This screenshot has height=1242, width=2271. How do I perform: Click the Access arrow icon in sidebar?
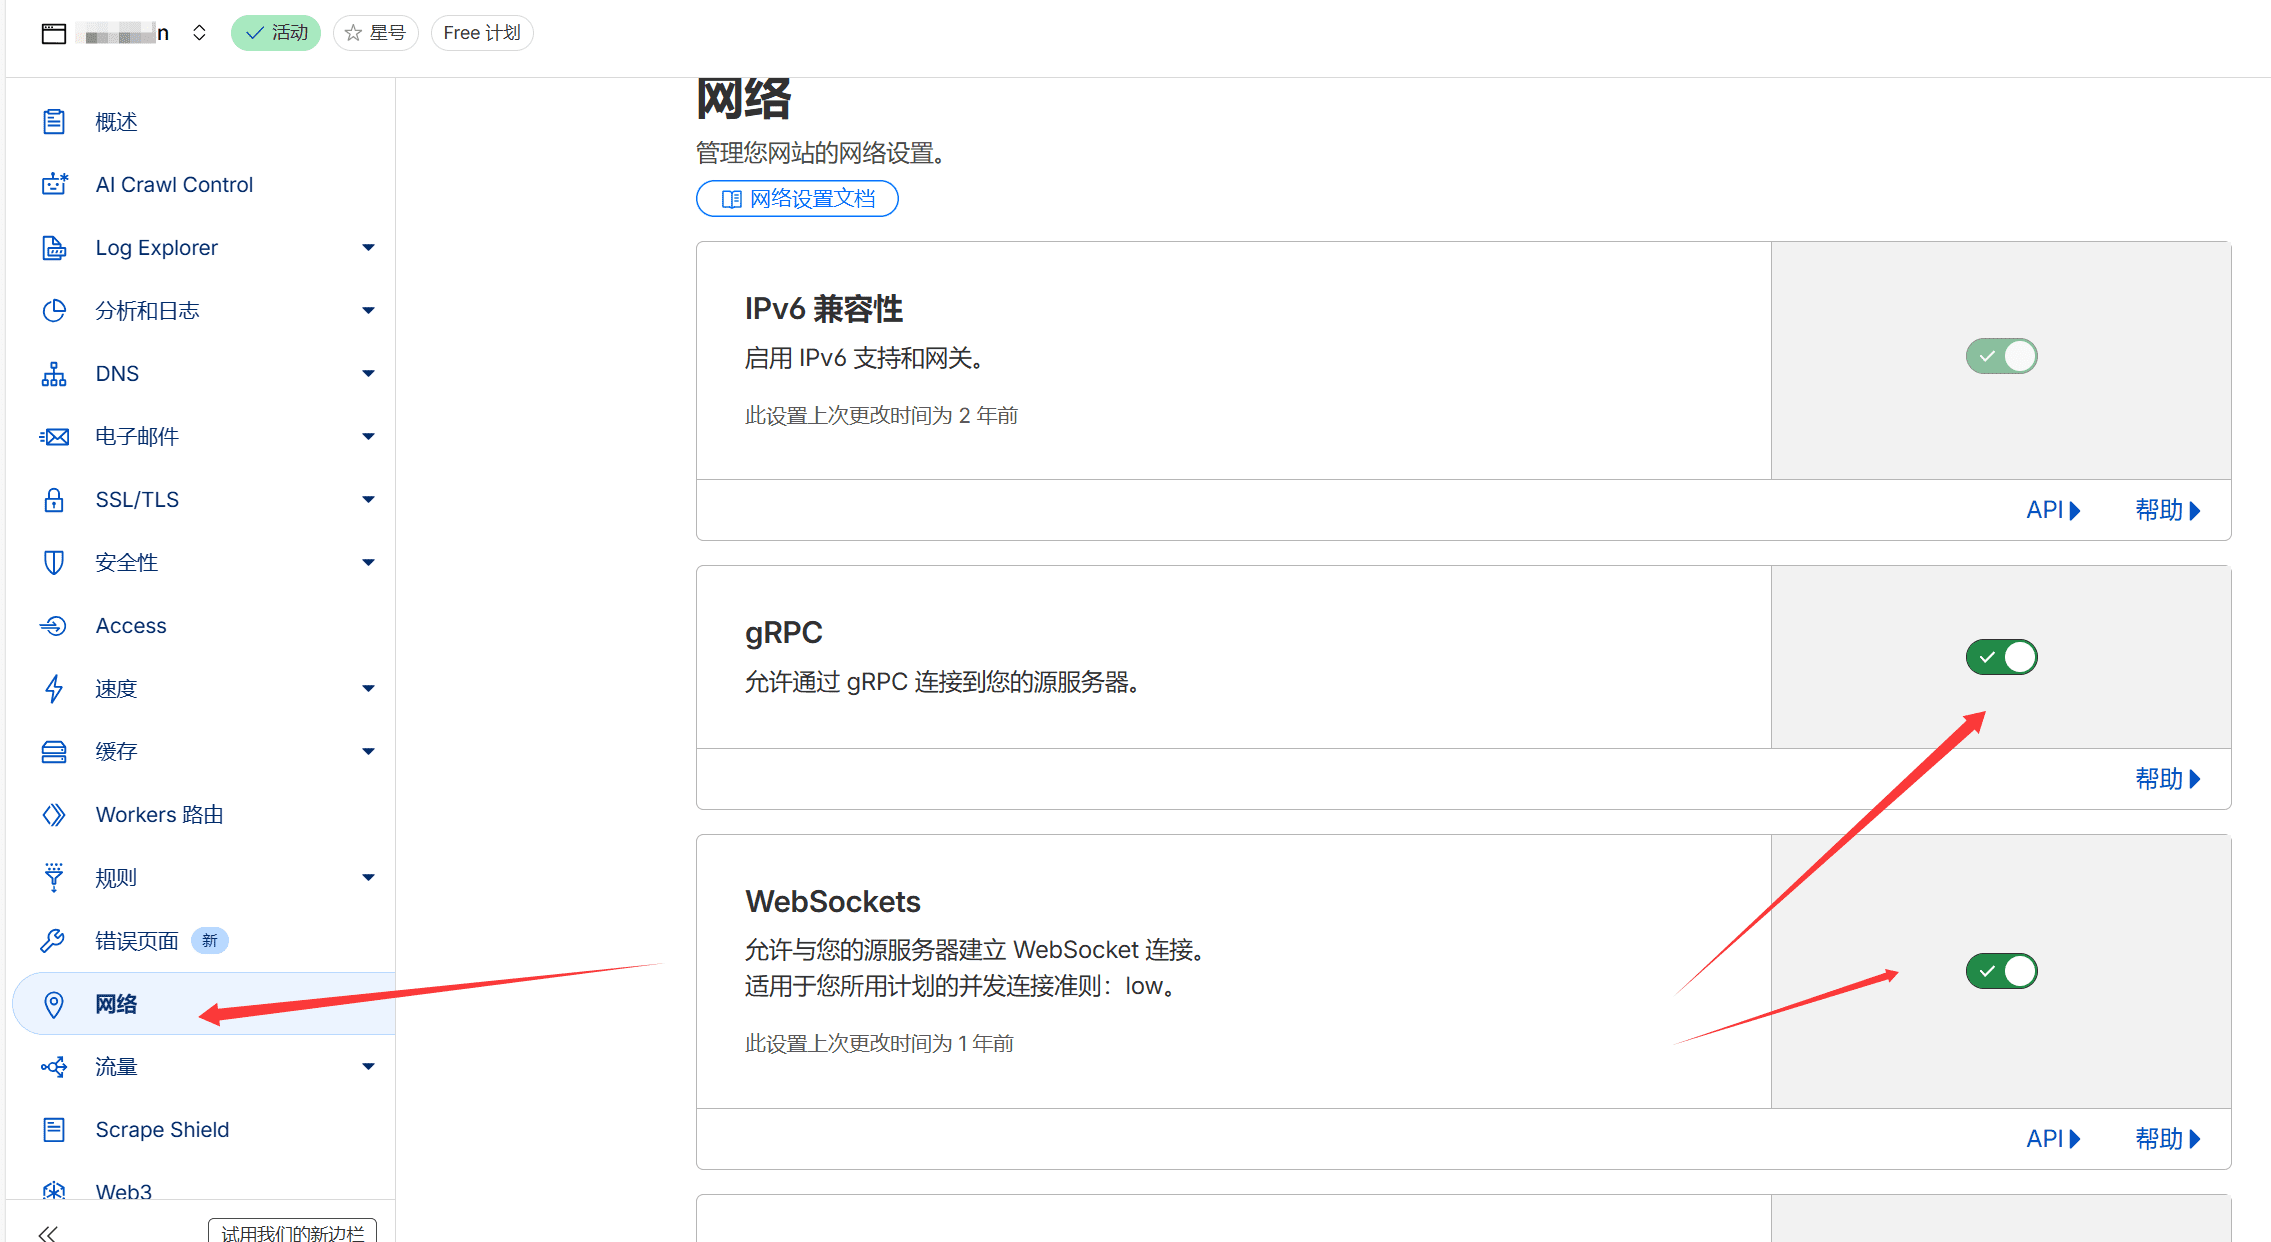tap(54, 626)
